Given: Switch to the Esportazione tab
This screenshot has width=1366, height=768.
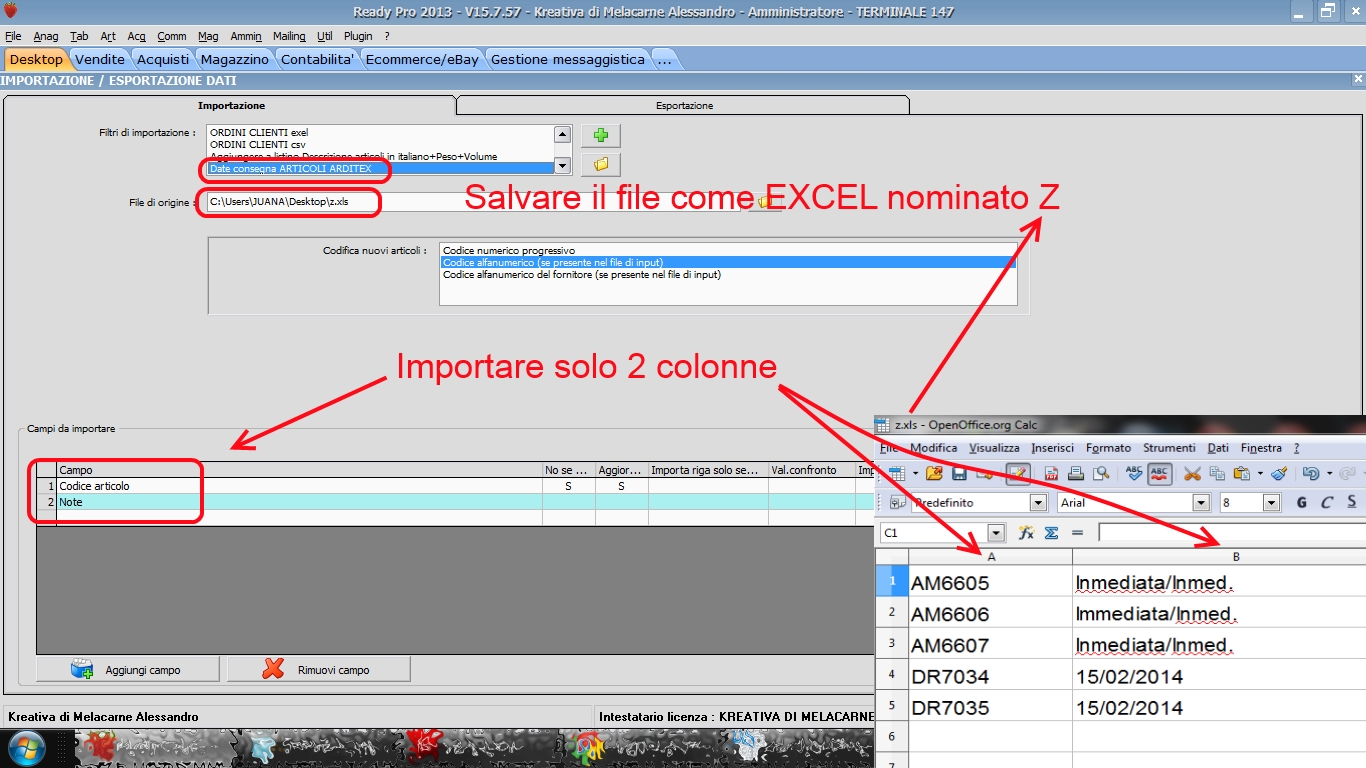Looking at the screenshot, I should click(x=684, y=105).
